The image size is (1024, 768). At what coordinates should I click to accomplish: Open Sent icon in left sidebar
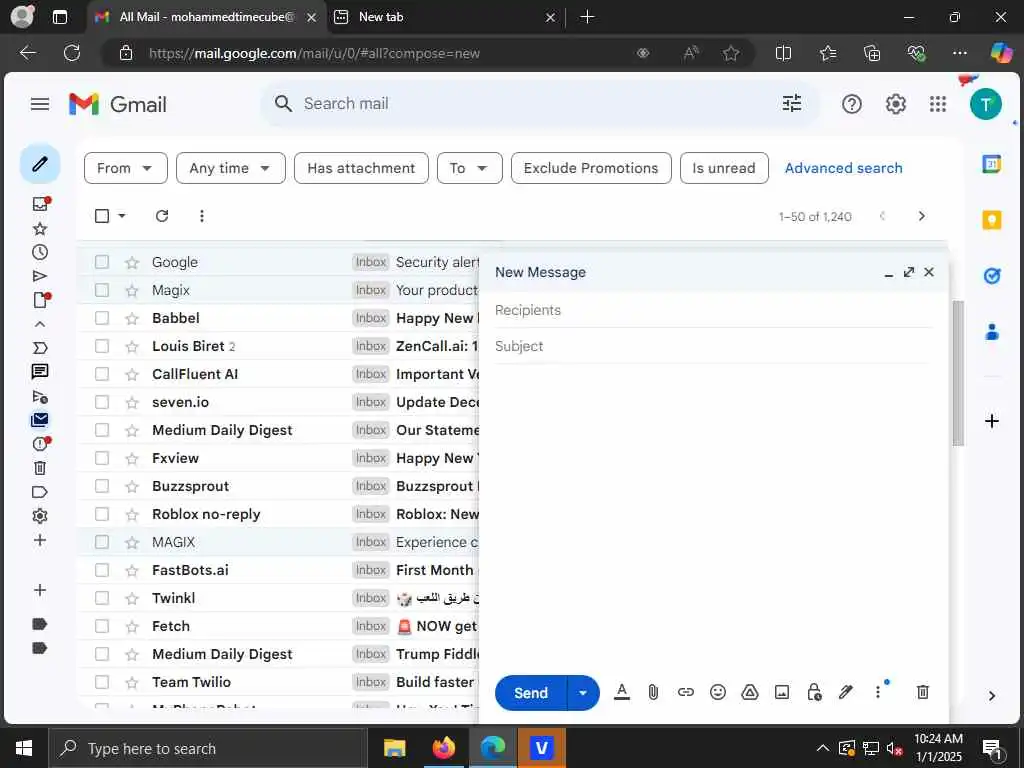pyautogui.click(x=40, y=276)
